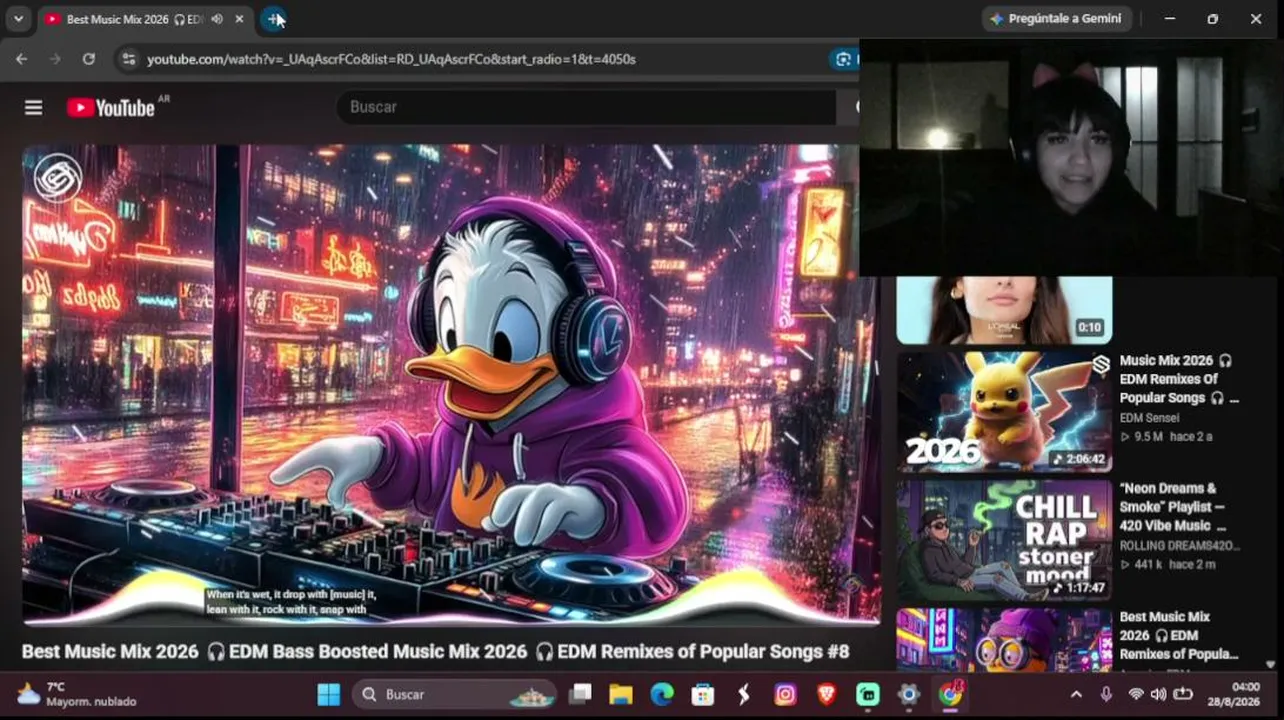Open the Wi-Fi network tray icon
The height and width of the screenshot is (720, 1284).
tap(1135, 694)
